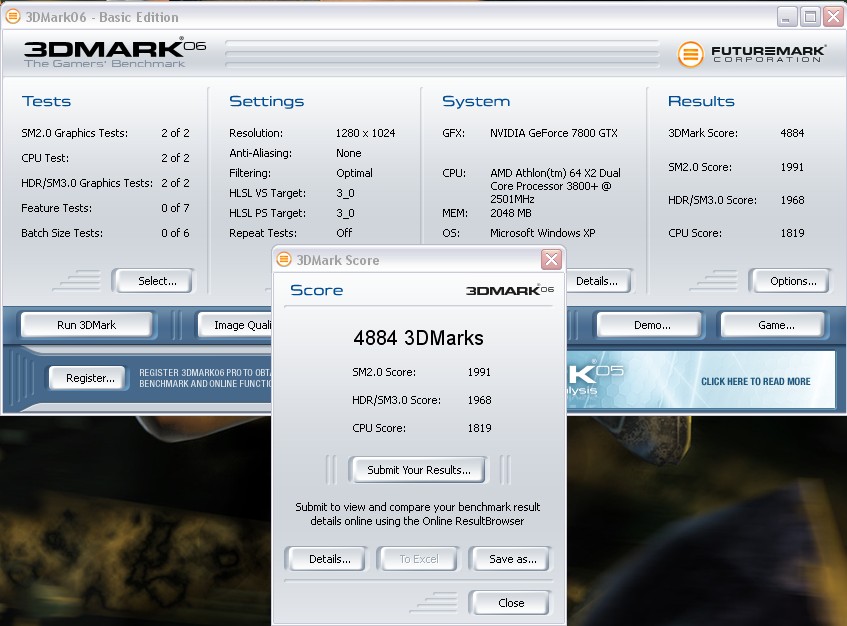Close the 3DMark Score dialog
This screenshot has width=847, height=626.
click(x=552, y=260)
